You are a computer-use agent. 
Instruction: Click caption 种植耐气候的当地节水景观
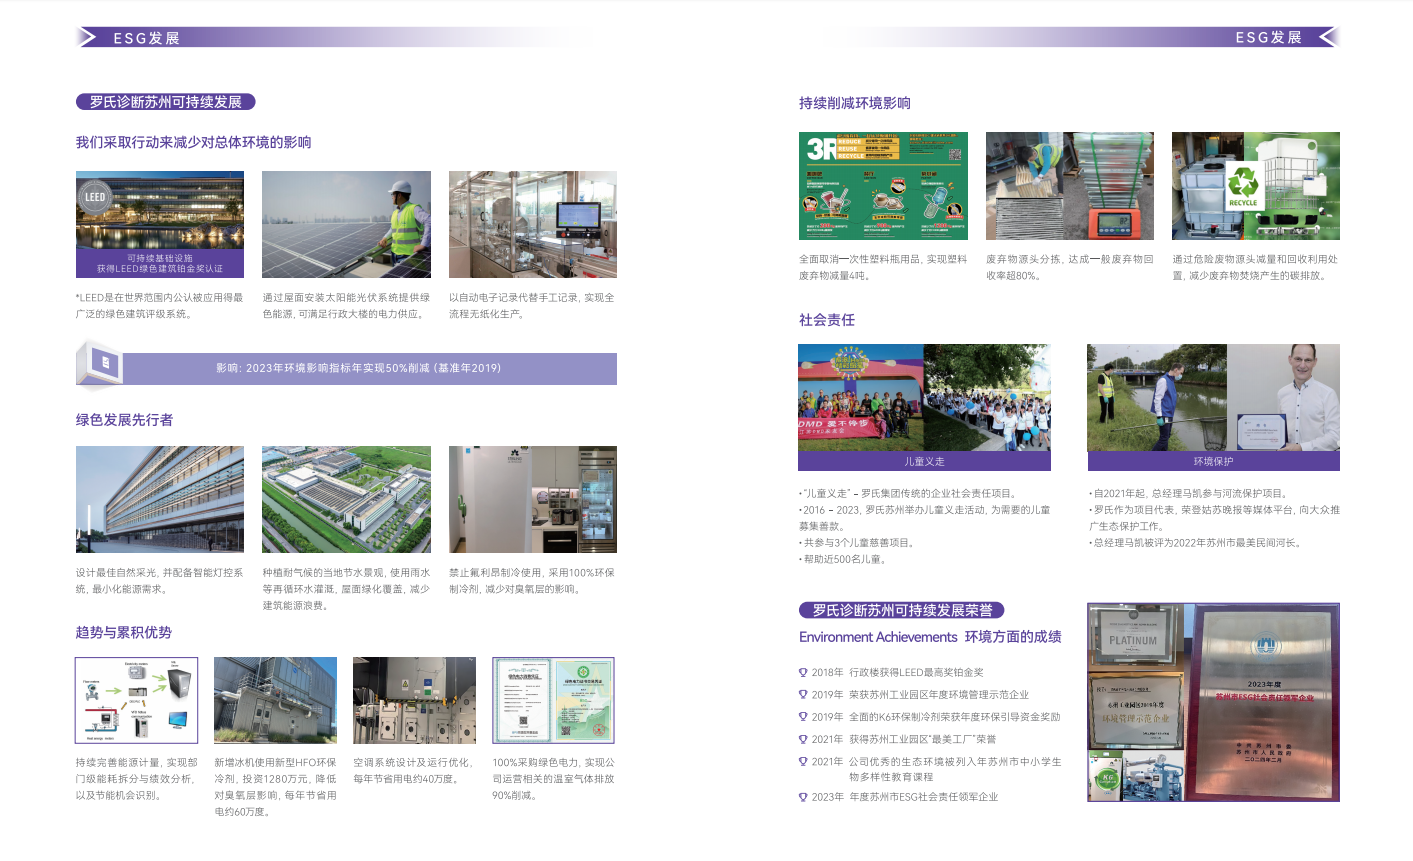346,589
